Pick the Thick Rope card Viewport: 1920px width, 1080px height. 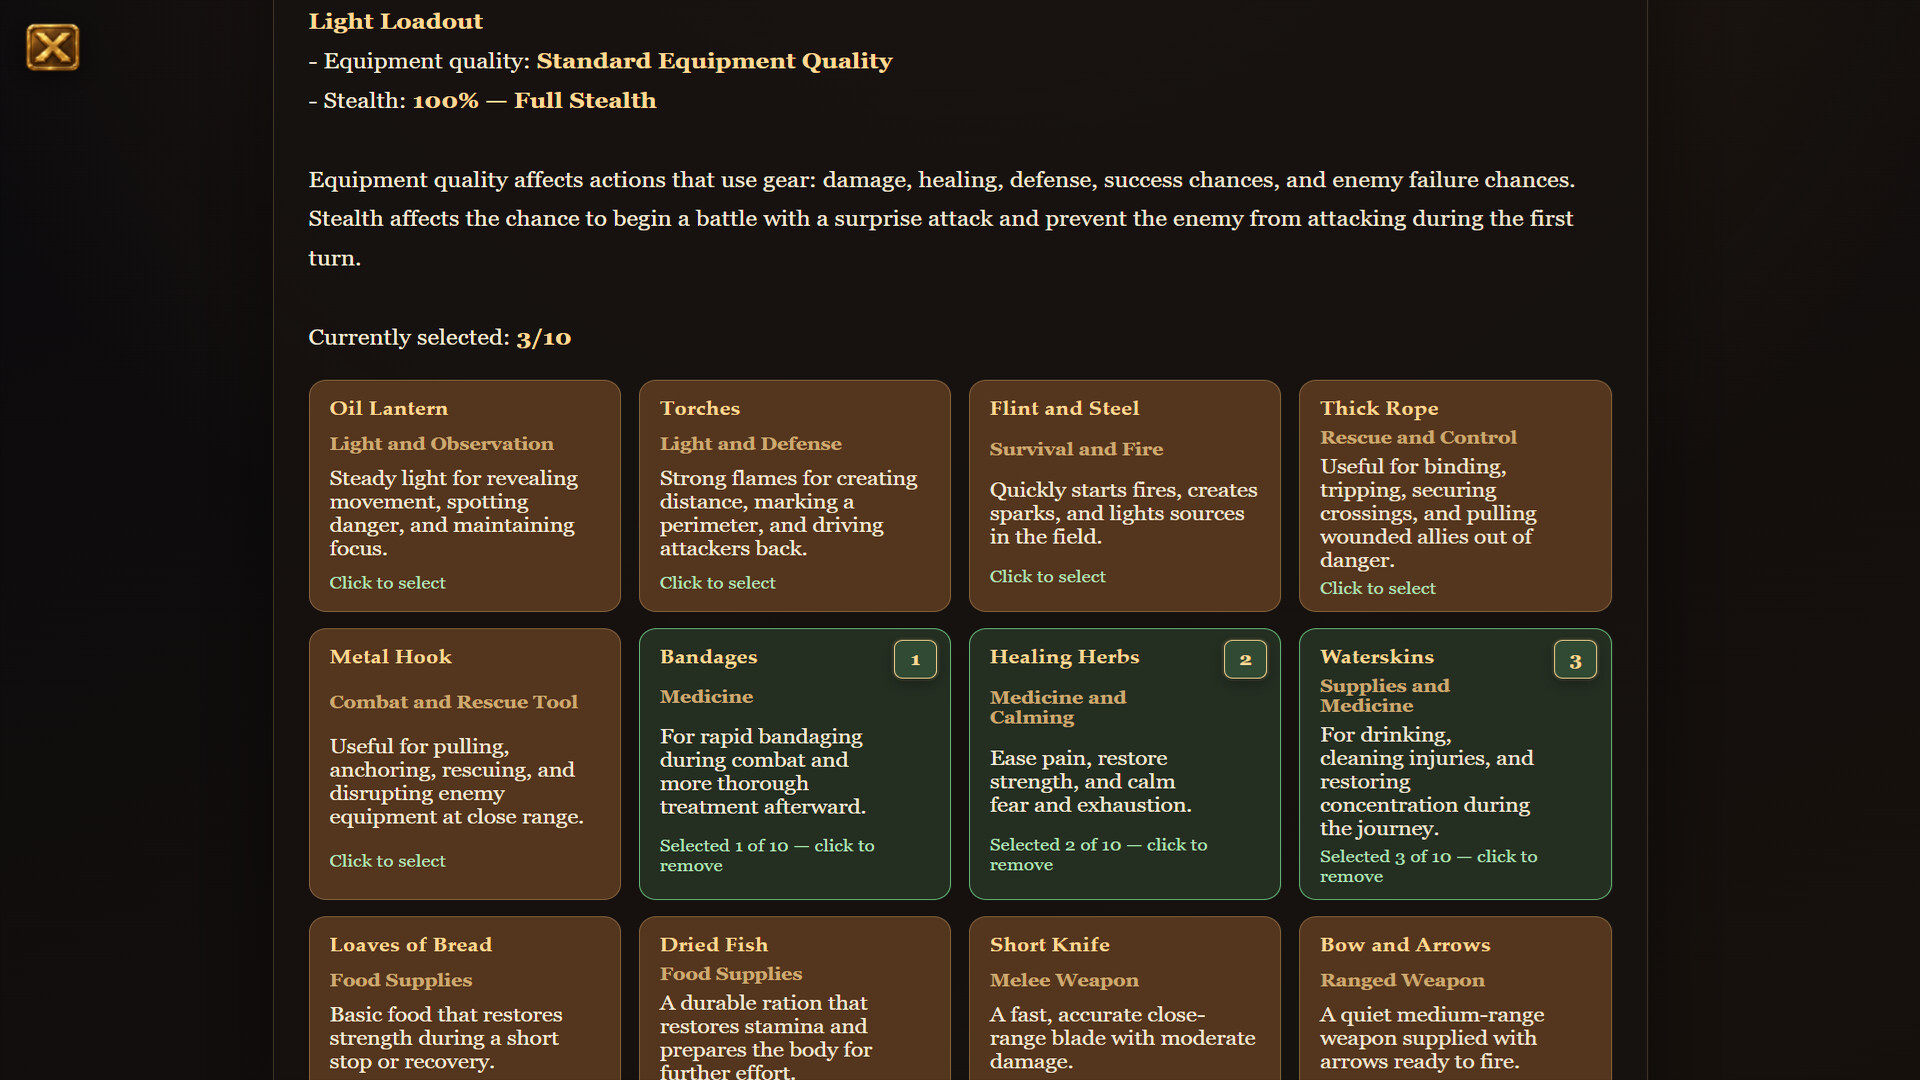click(1455, 495)
